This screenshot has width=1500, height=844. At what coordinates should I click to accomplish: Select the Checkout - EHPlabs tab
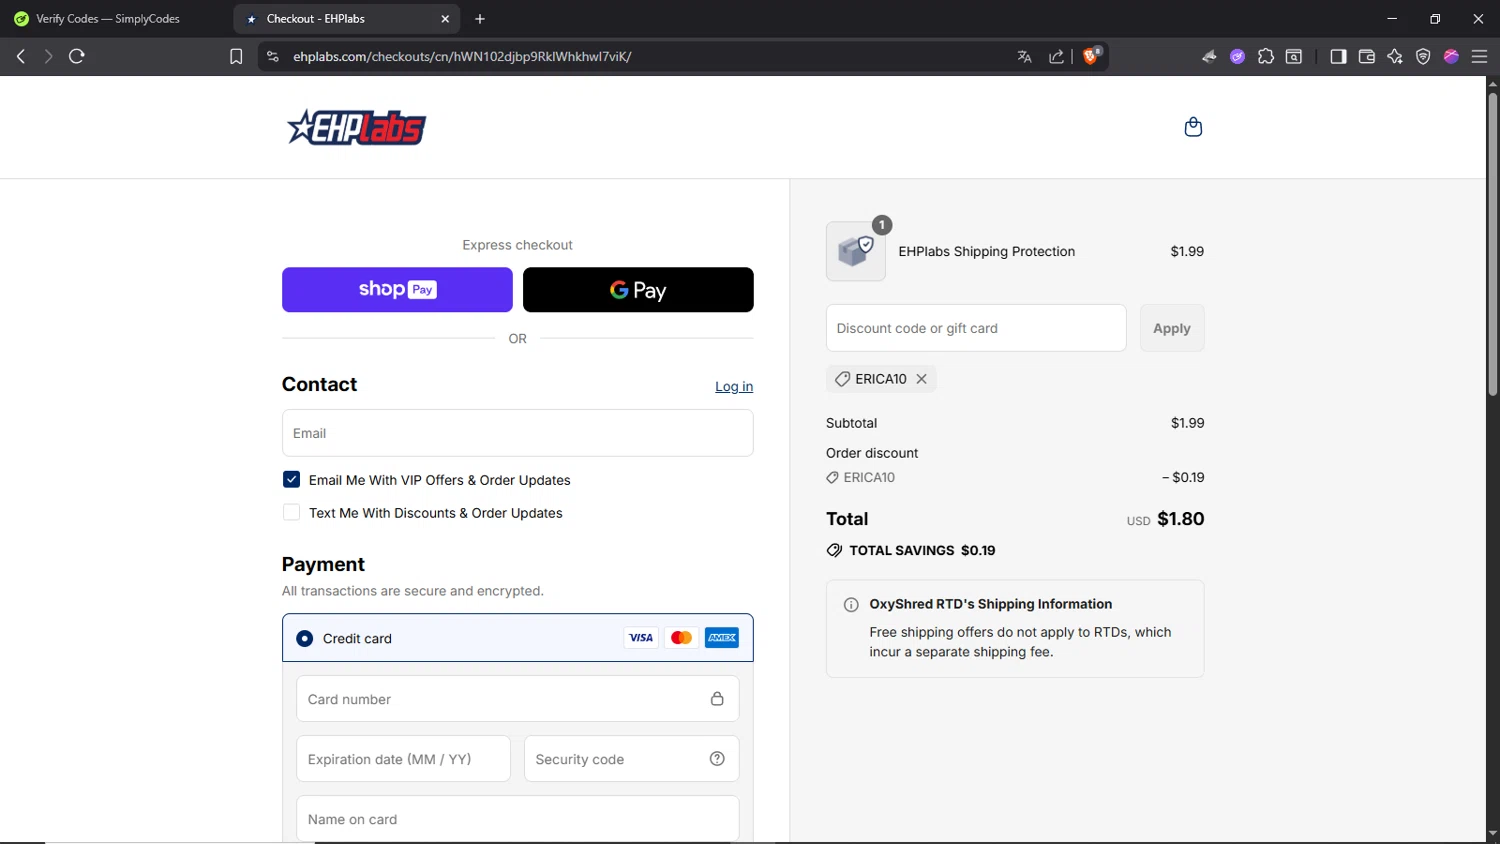[345, 19]
